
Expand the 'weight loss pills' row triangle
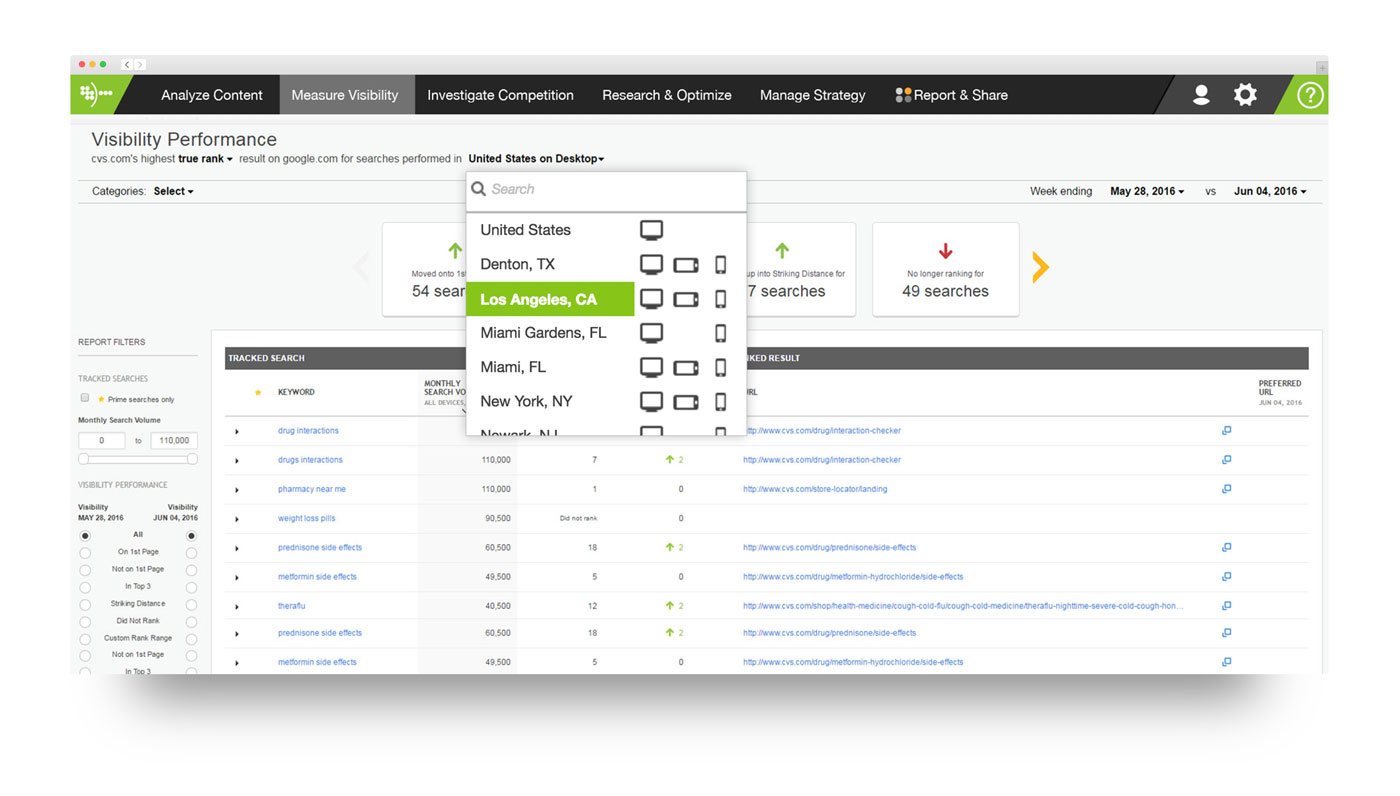[x=237, y=519]
